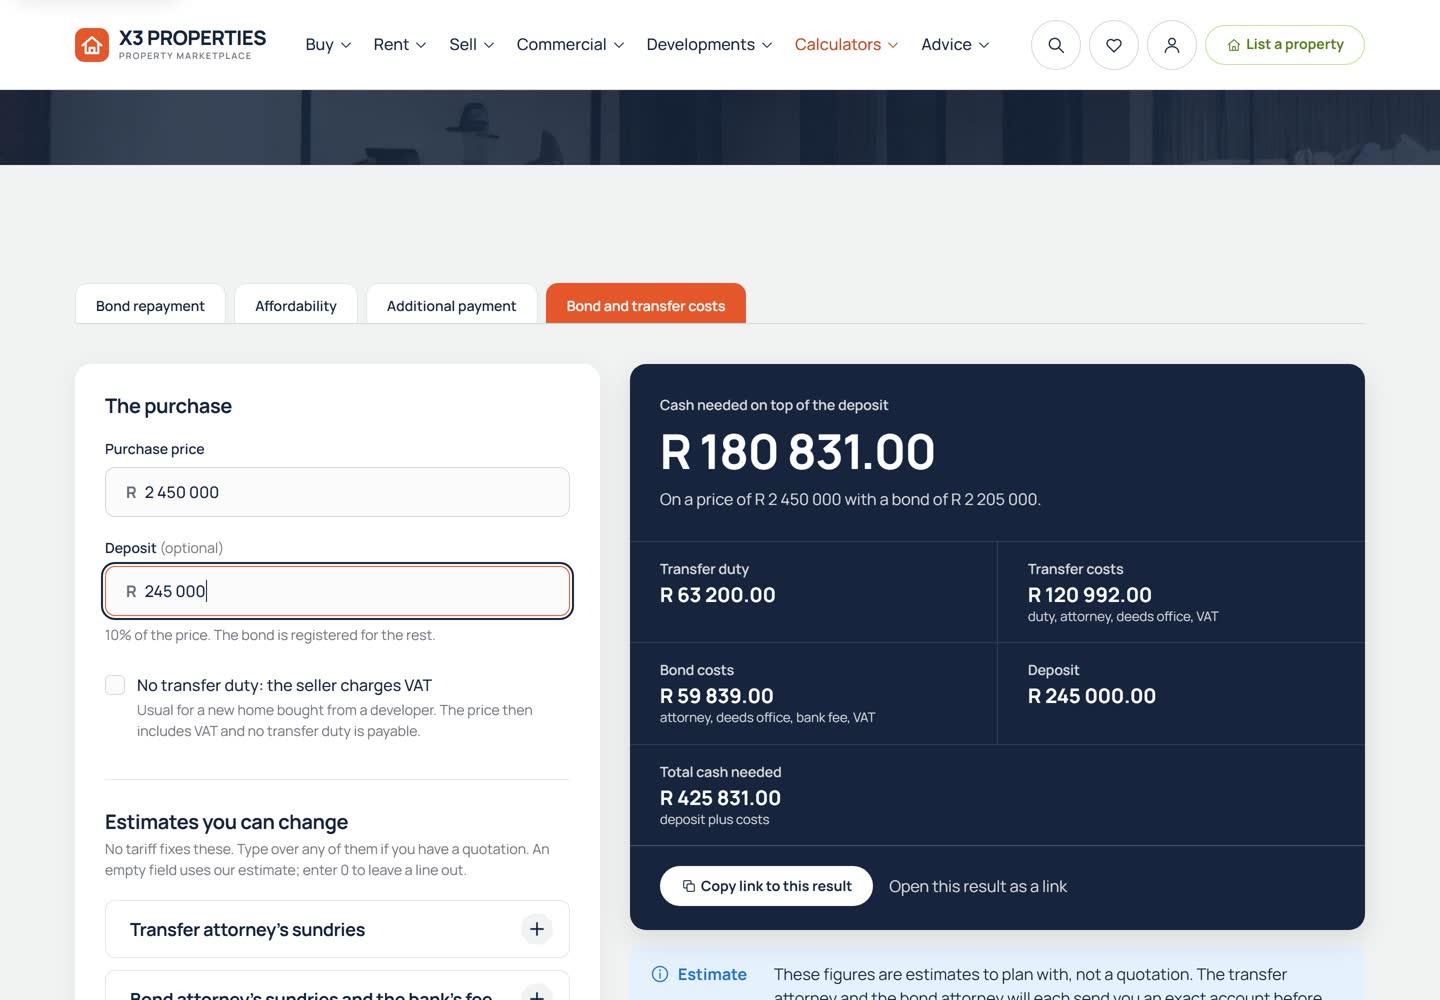1440x1000 pixels.
Task: Open the Commercial dropdown menu
Action: click(x=571, y=45)
